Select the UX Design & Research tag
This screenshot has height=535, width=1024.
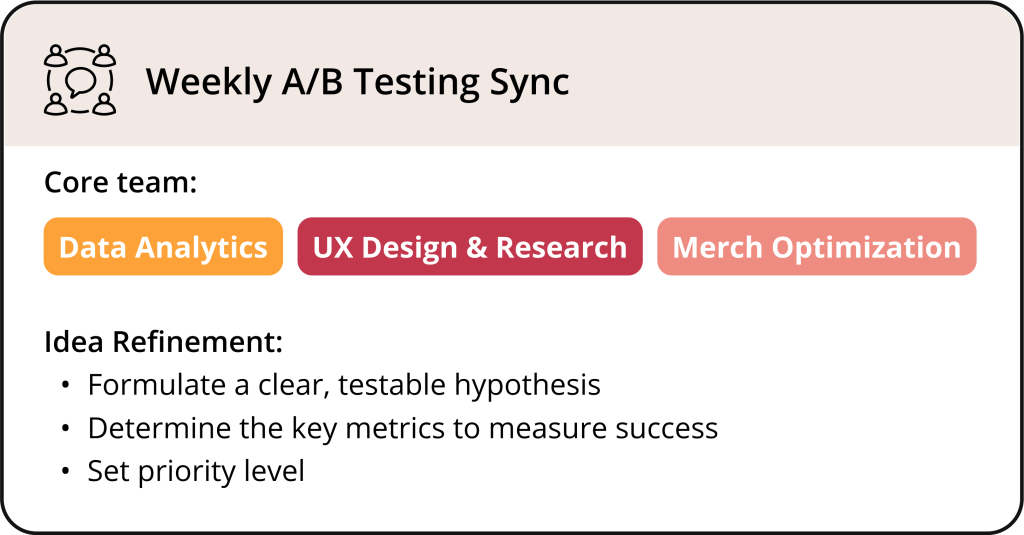point(470,247)
